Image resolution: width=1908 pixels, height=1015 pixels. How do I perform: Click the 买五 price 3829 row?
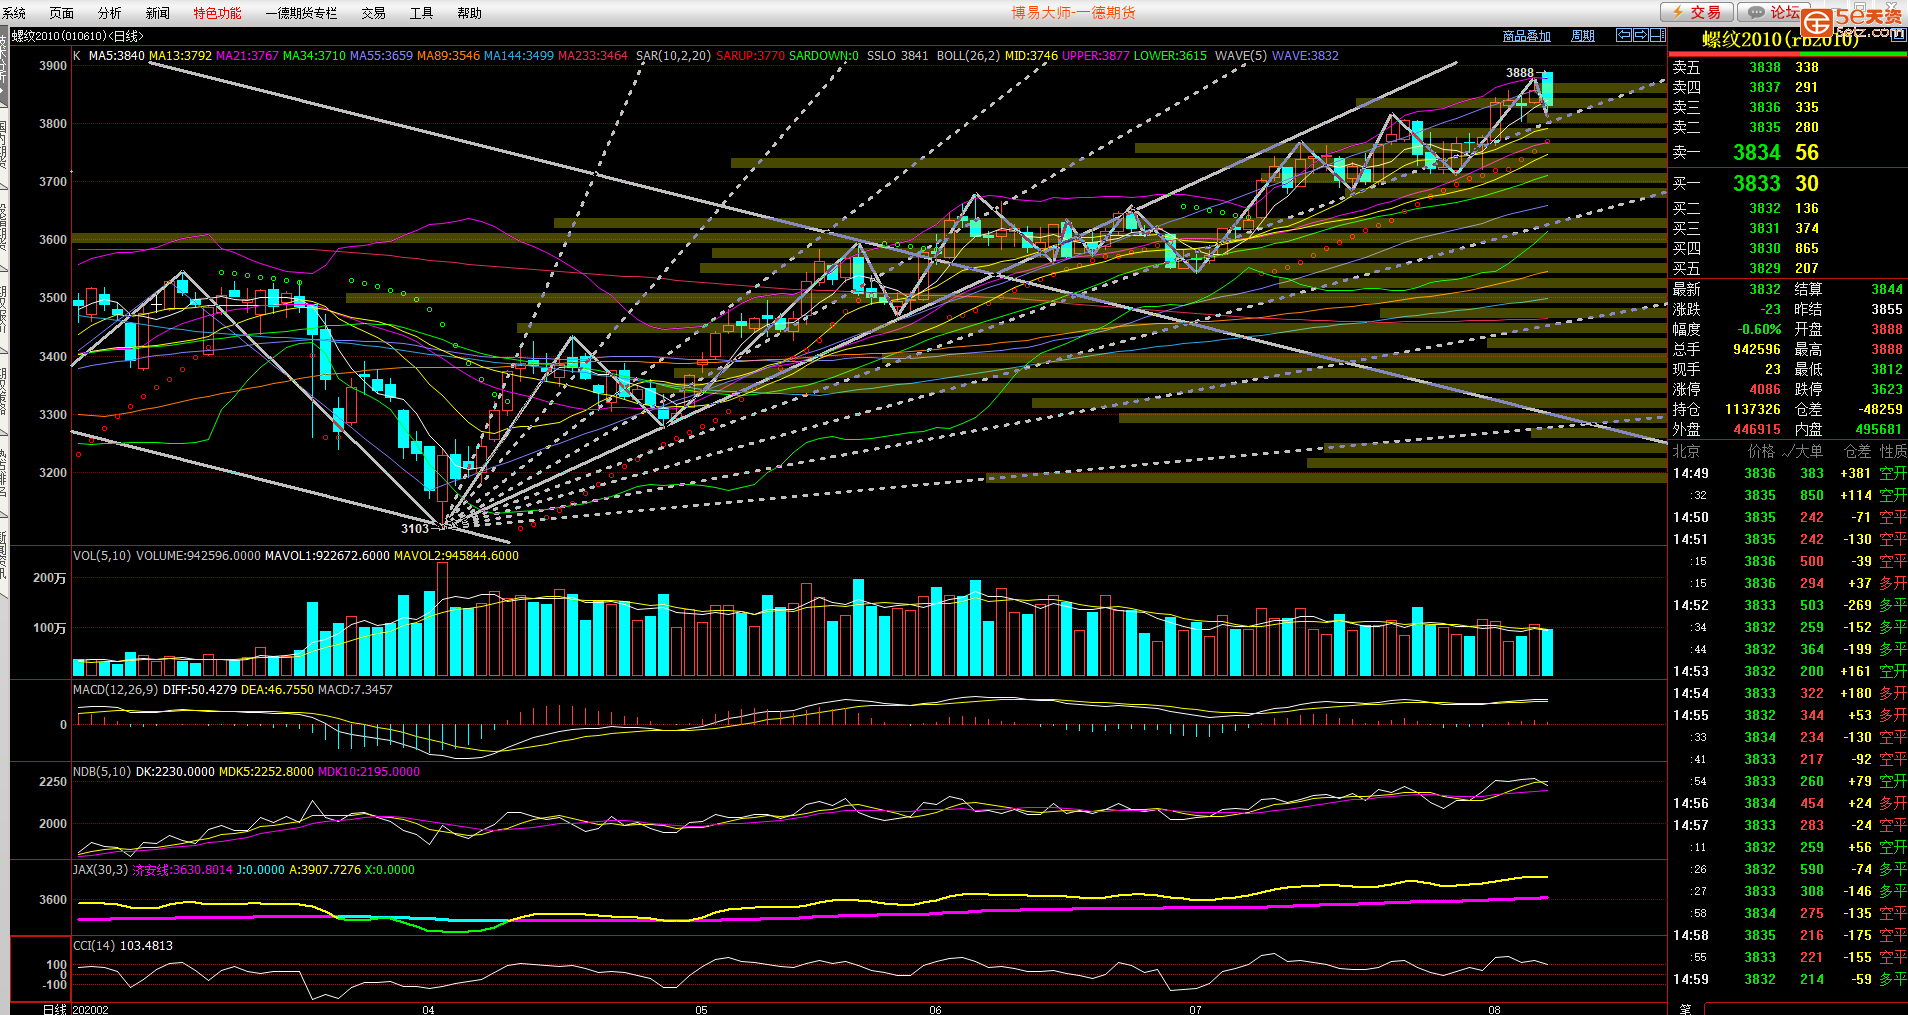point(1787,269)
